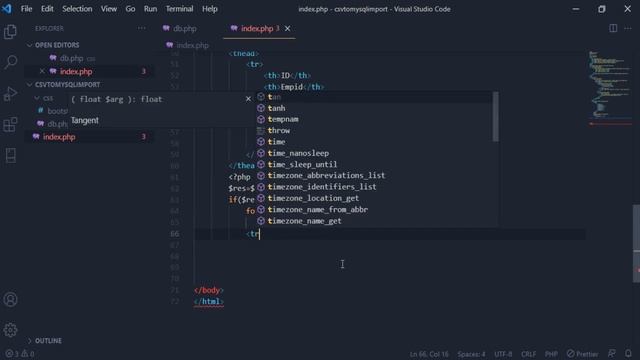Click the suggestion list scrollbar
Viewport: 640px width, 360px height.
click(496, 116)
